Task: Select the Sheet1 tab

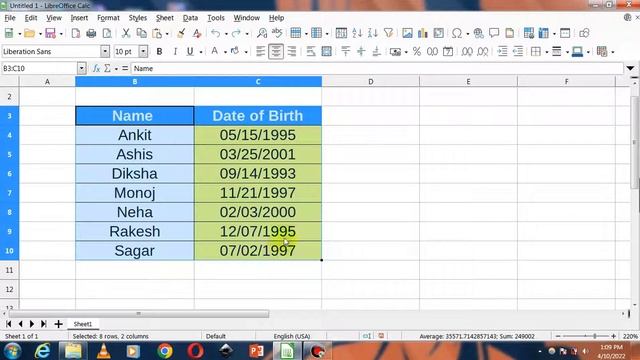Action: [82, 324]
